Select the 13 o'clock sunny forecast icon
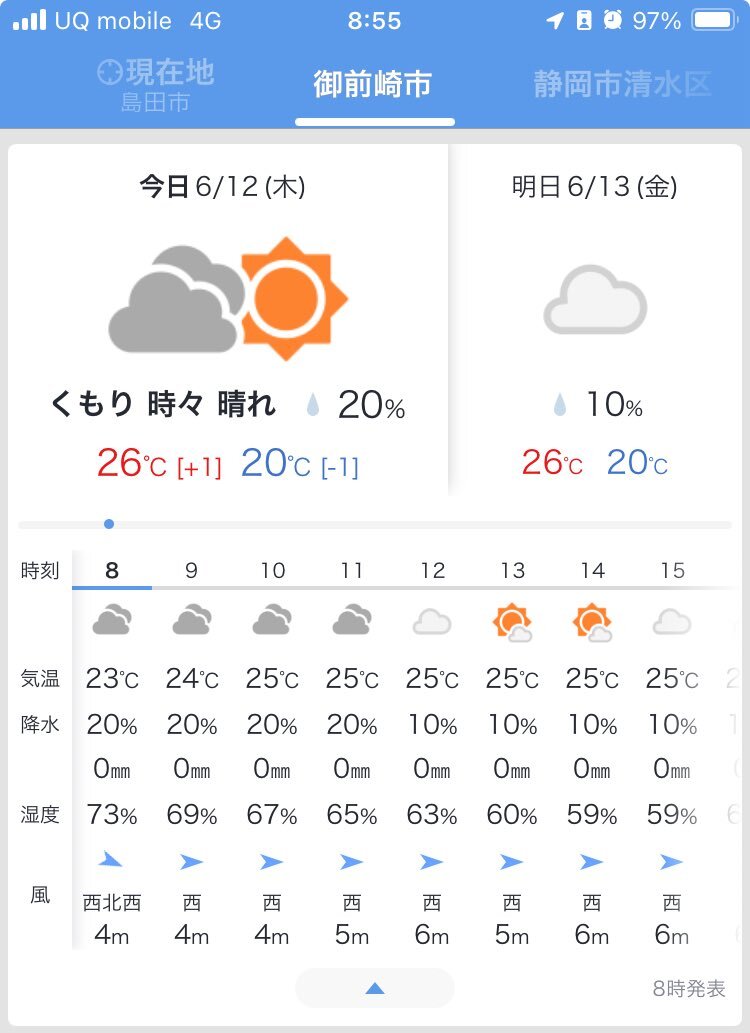Viewport: 750px width, 1033px height. coord(512,622)
